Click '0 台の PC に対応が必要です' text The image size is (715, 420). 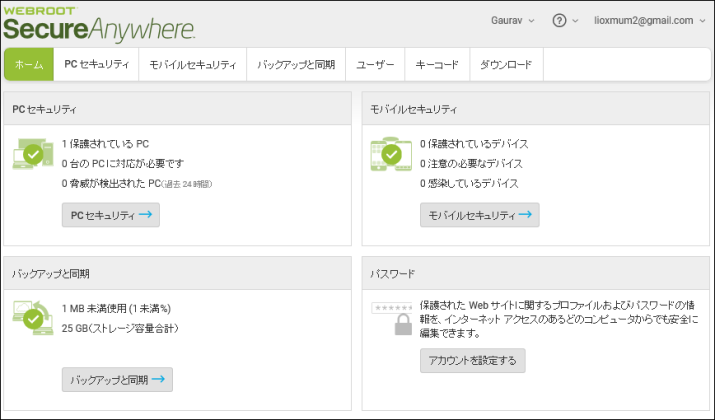point(123,164)
